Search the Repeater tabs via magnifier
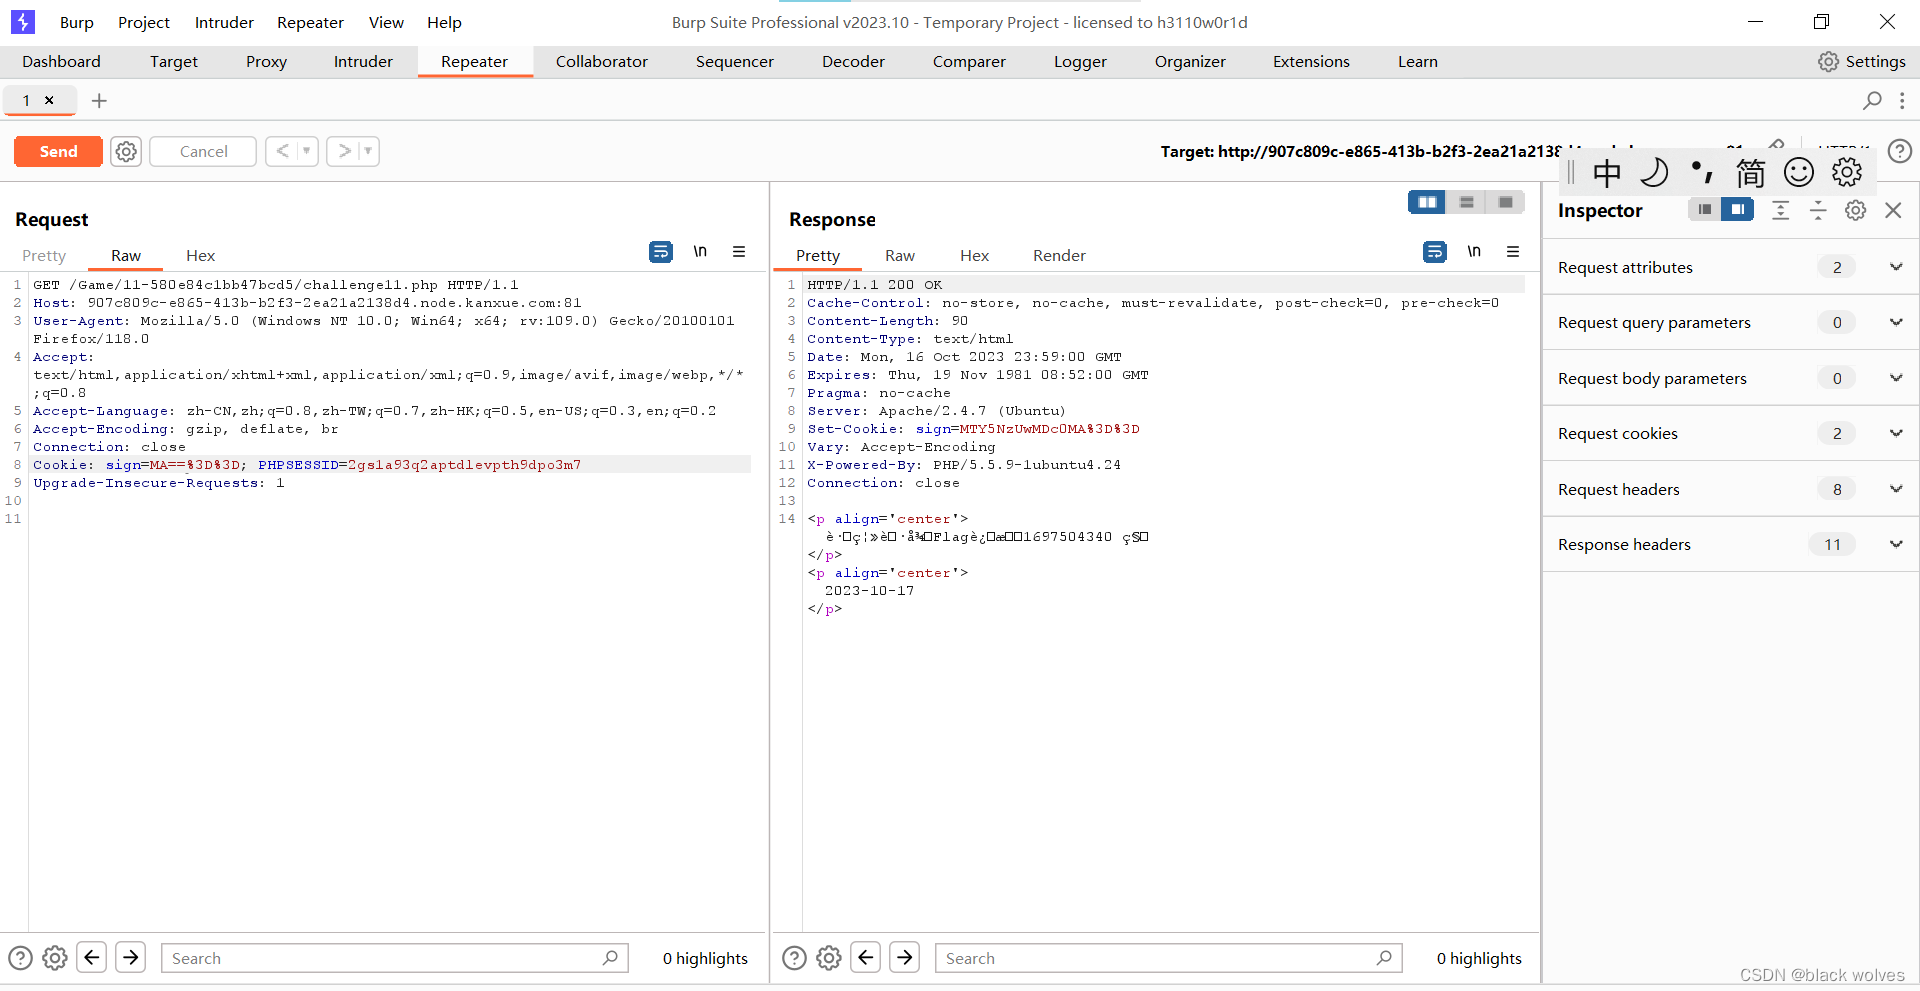The image size is (1920, 991). (1872, 100)
